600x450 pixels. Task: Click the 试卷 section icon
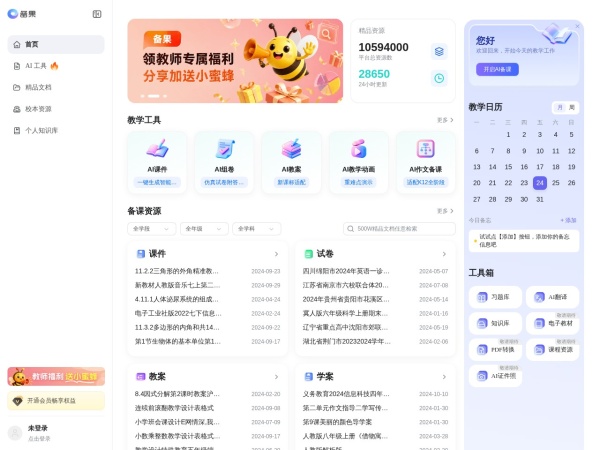pyautogui.click(x=308, y=254)
